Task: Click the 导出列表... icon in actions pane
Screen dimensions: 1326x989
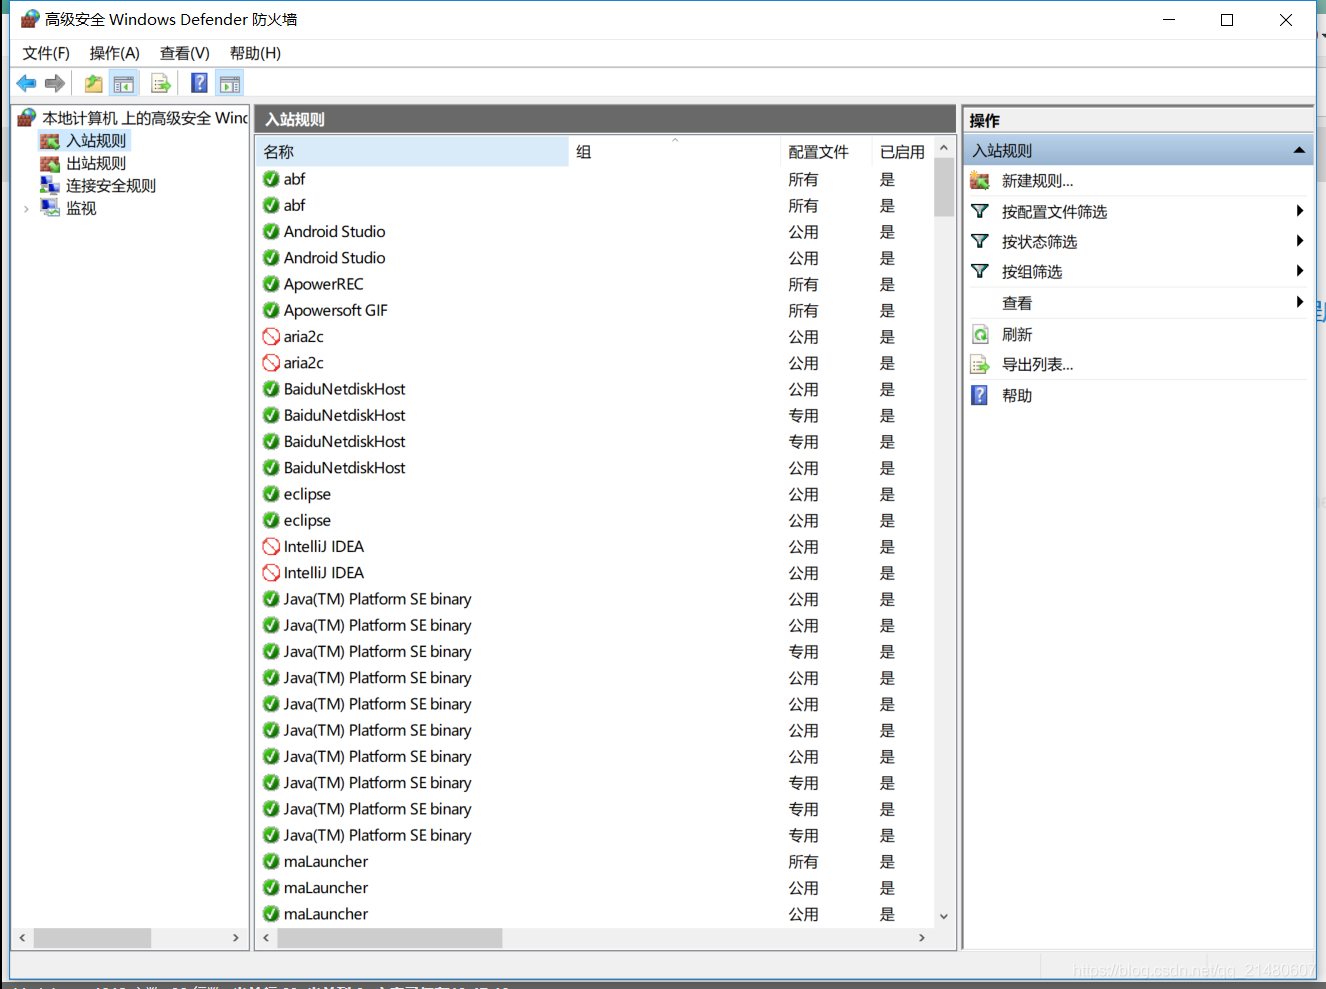Action: point(980,365)
